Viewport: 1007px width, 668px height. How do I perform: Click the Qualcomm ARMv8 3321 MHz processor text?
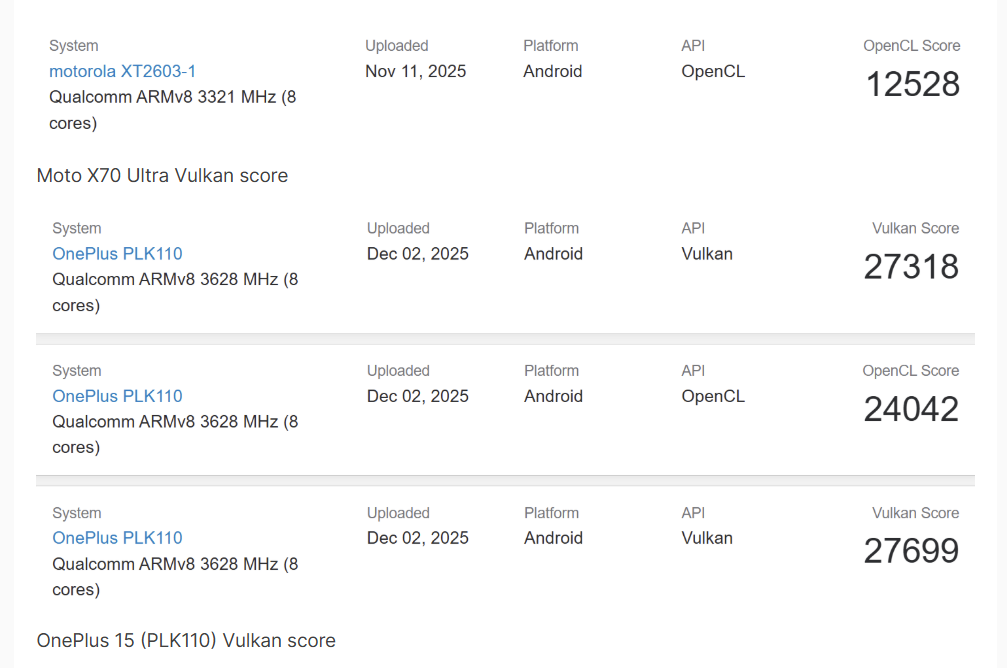172,98
